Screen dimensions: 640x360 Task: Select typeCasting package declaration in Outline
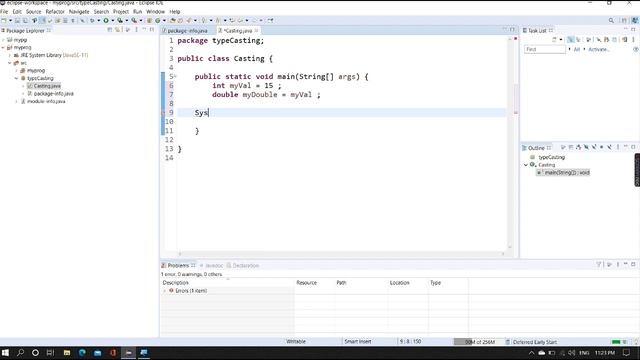[551, 157]
